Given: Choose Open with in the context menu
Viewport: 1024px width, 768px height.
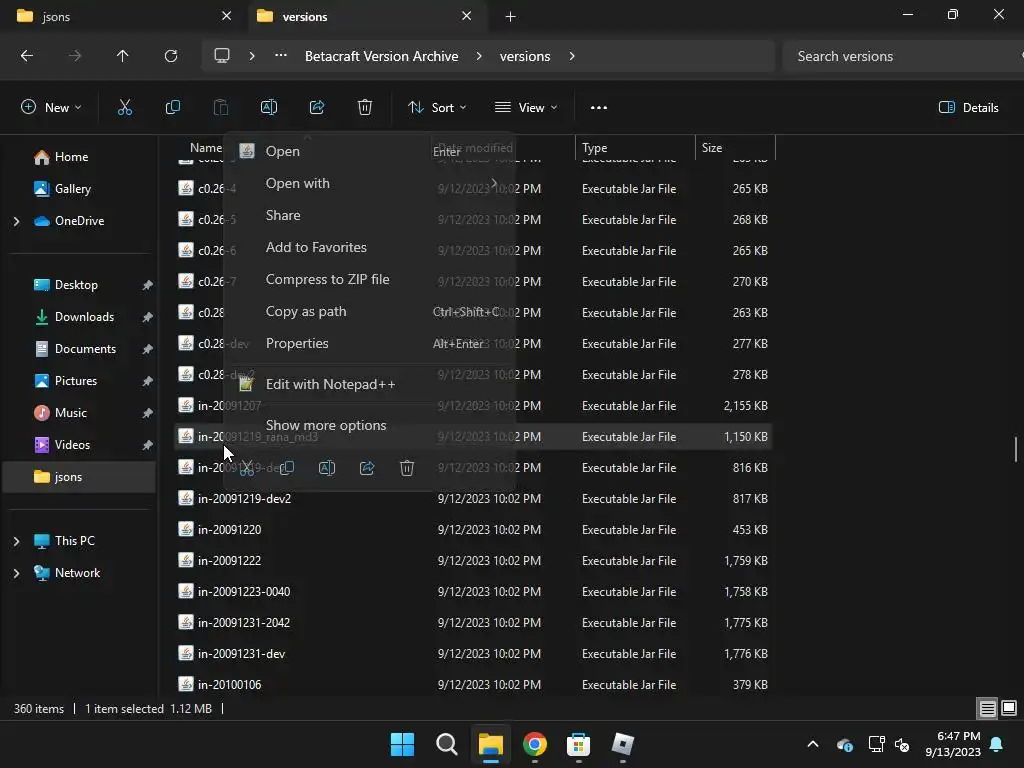Looking at the screenshot, I should click(x=369, y=184).
